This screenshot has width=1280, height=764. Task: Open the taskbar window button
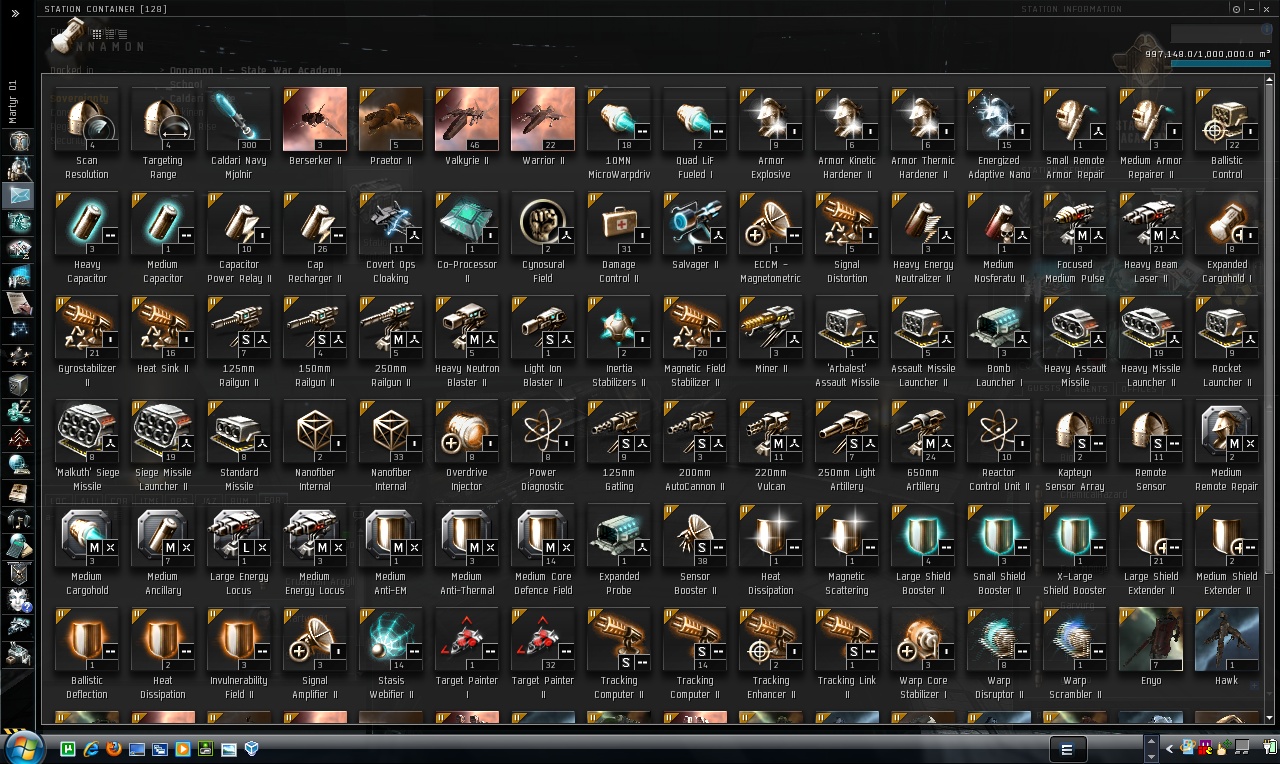[x=1066, y=749]
